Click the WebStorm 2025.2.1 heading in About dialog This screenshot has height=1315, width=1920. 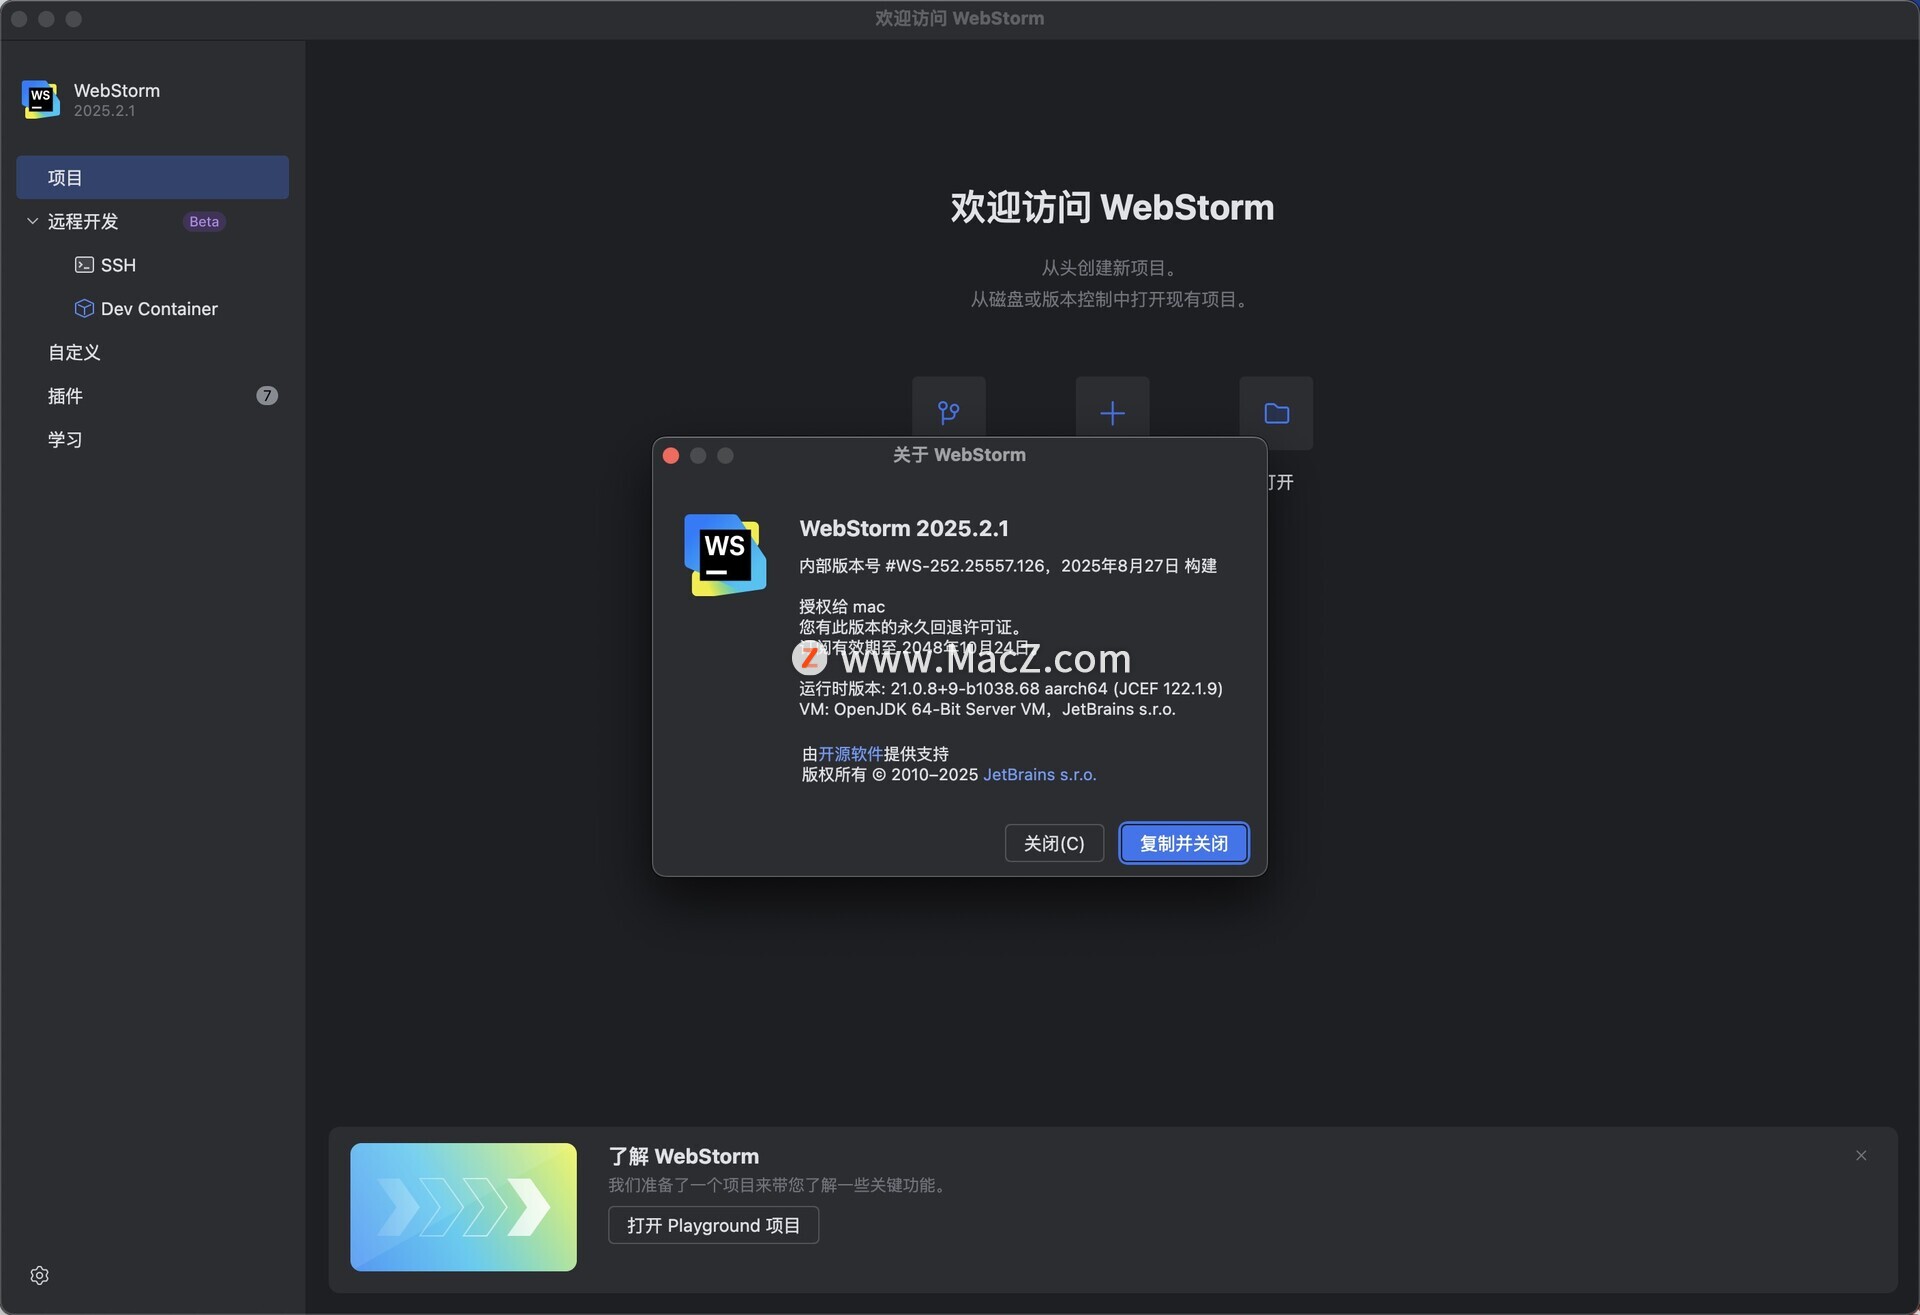904,528
